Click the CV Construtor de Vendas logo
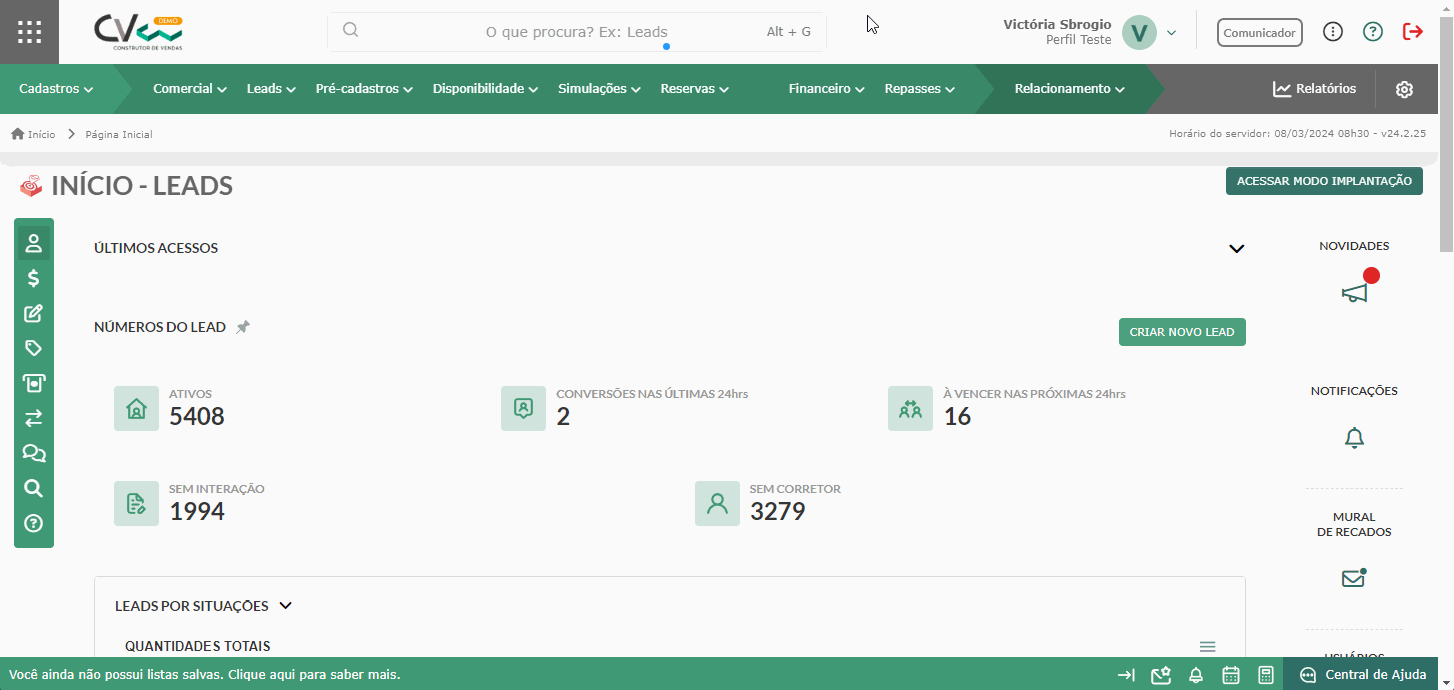The image size is (1454, 690). click(139, 32)
